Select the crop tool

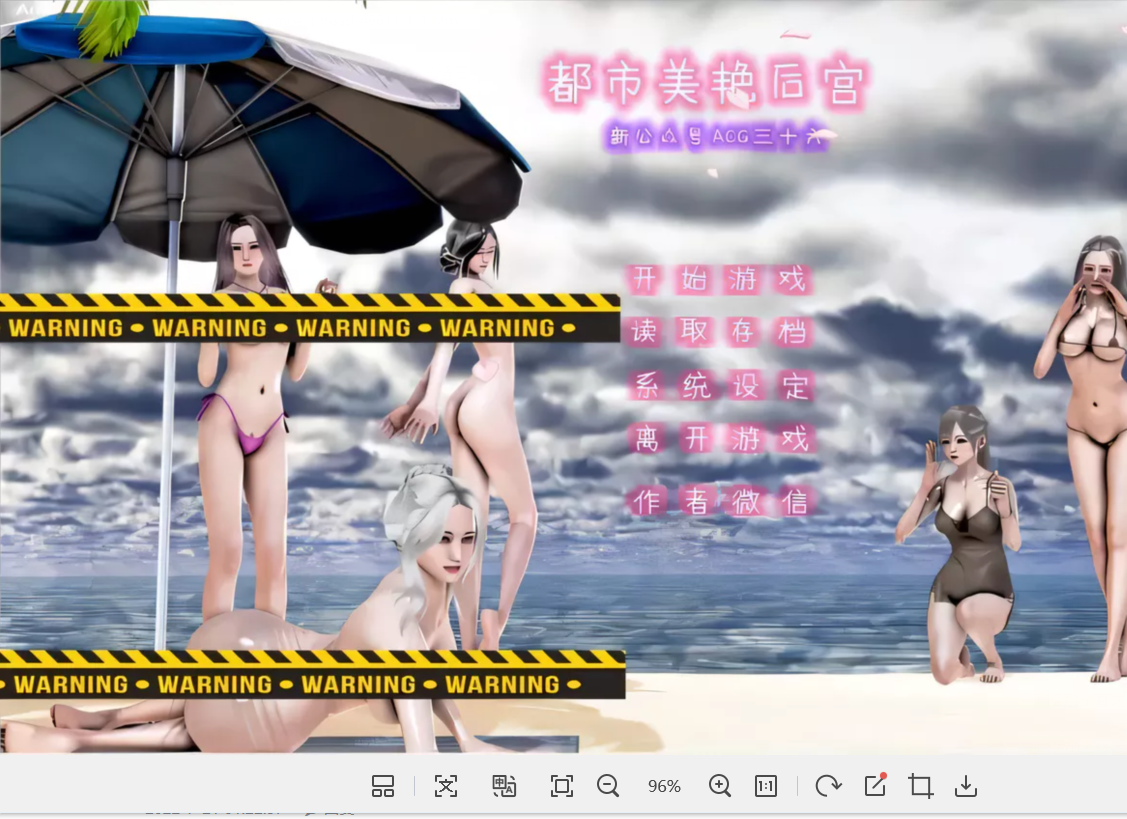point(920,786)
